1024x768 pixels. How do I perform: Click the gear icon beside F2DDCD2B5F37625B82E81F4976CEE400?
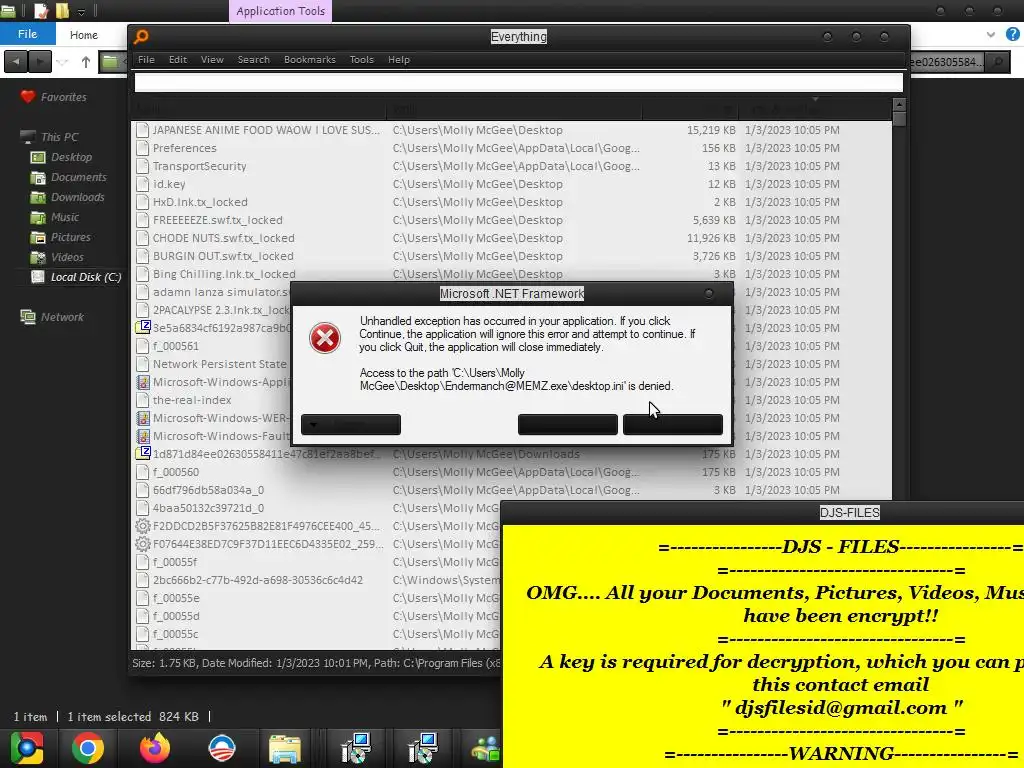click(142, 526)
